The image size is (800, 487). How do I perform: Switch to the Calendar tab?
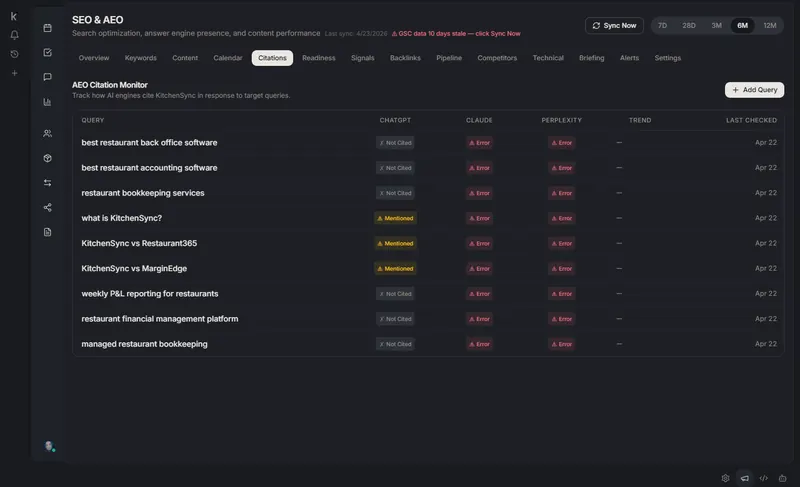coord(228,58)
